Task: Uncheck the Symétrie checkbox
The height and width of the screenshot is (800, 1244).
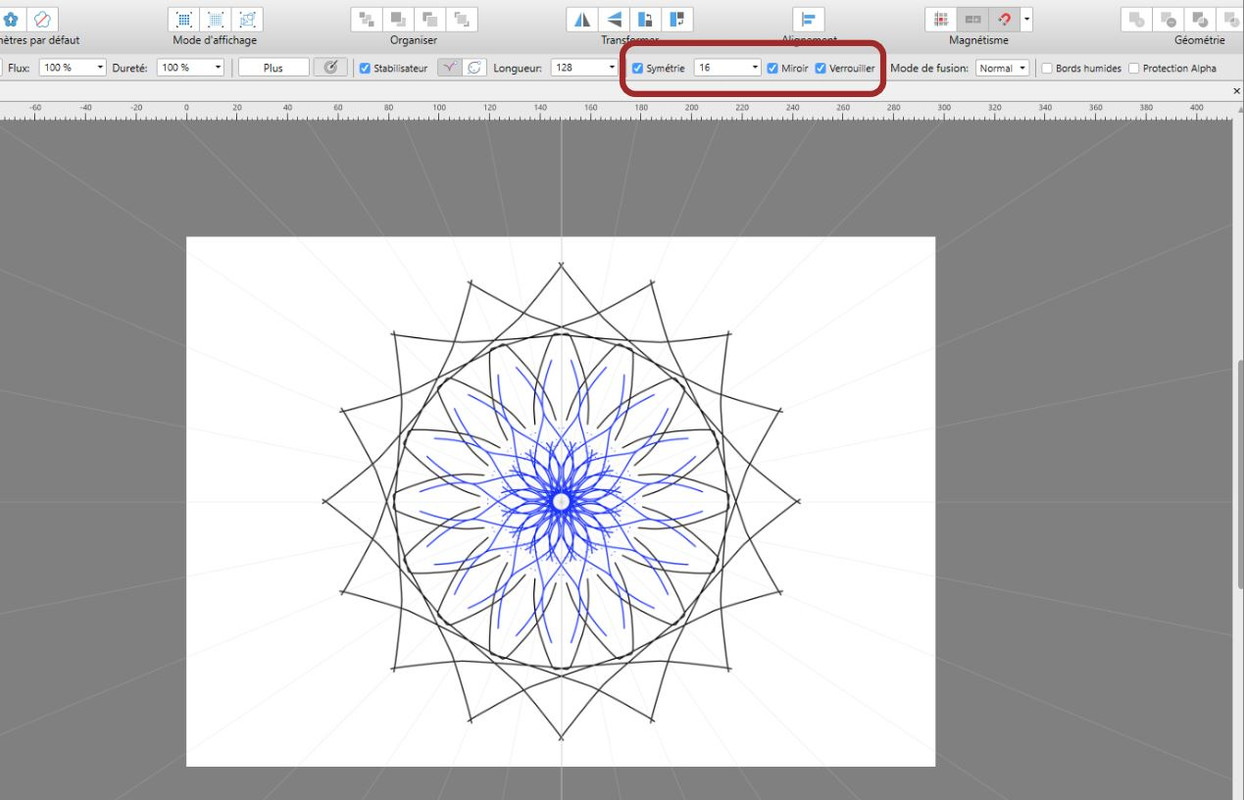Action: [x=638, y=68]
